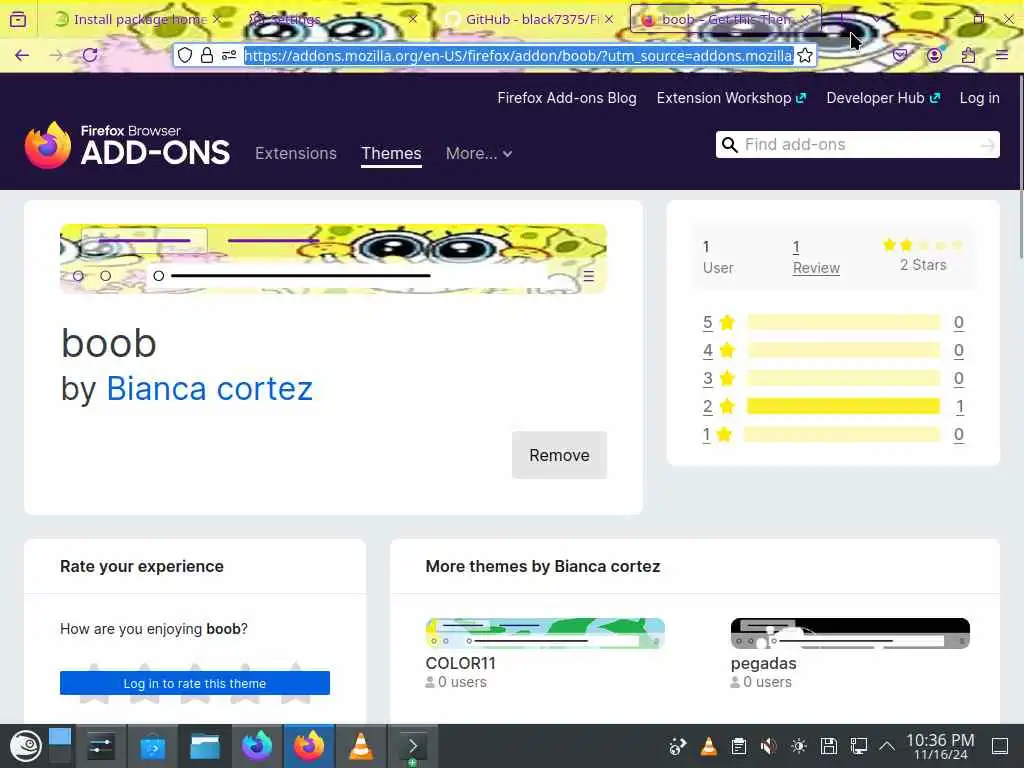Bookmark this page with the star icon
1024x768 pixels.
[x=805, y=56]
